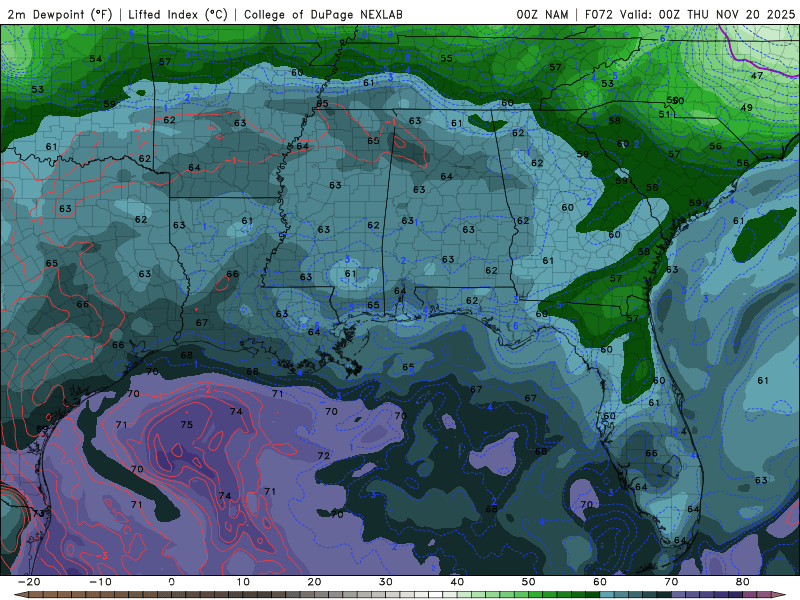Click the 47 dewpoint value on the map

[x=757, y=76]
